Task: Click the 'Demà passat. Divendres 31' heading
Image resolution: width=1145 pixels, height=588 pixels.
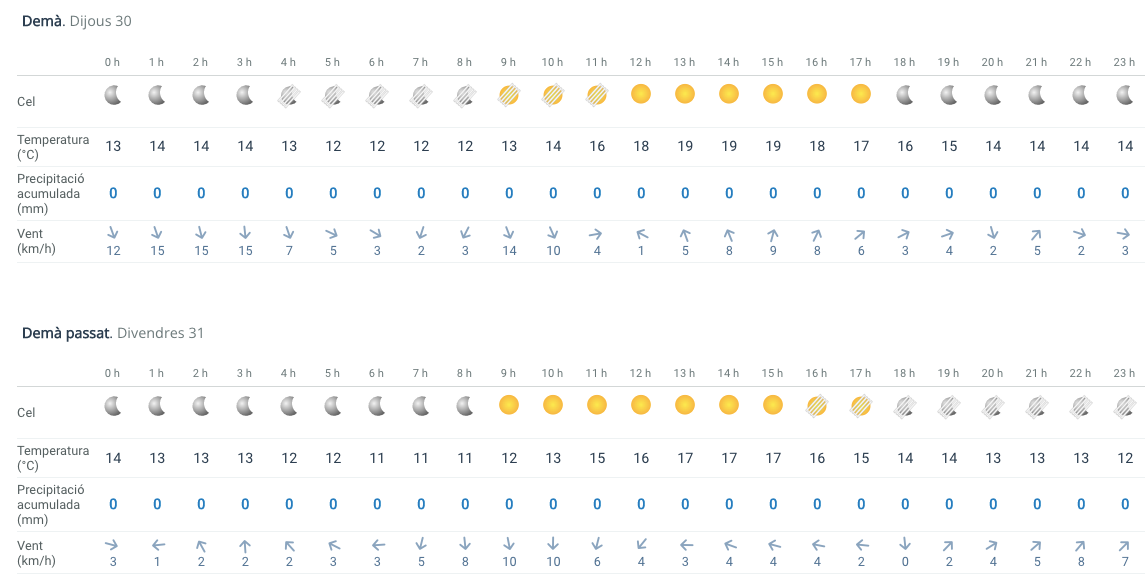Action: pos(113,332)
